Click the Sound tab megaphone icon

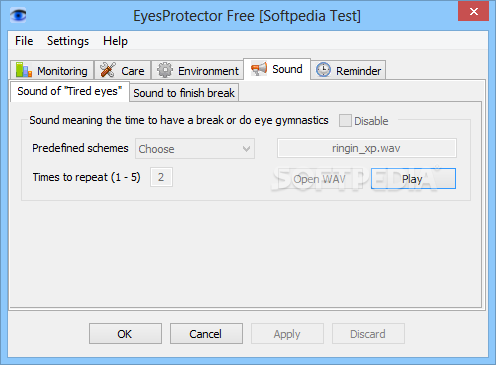point(259,69)
